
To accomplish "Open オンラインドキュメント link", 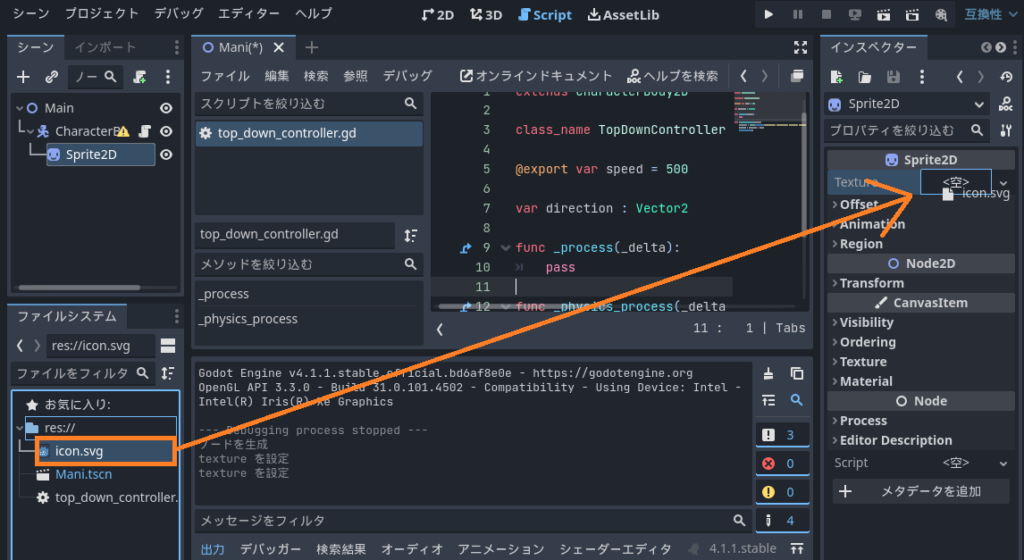I will pyautogui.click(x=536, y=76).
